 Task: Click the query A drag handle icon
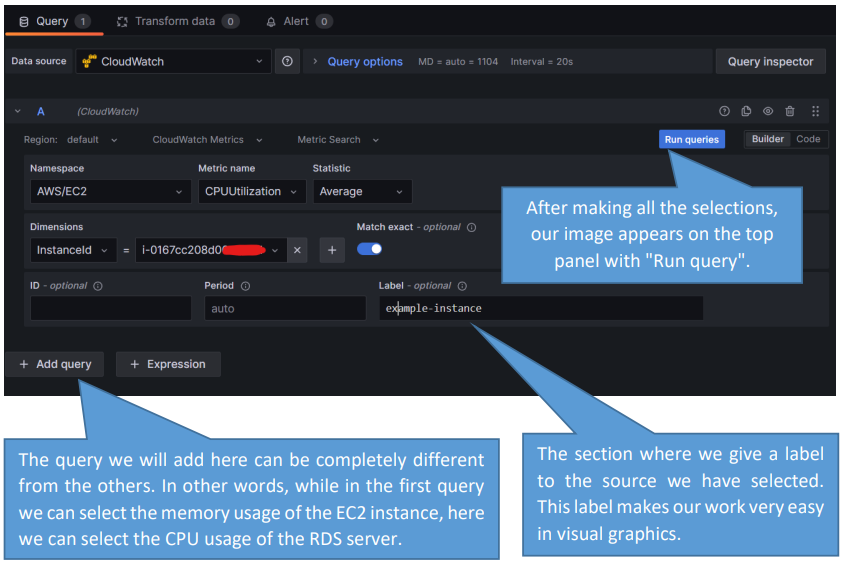(x=815, y=111)
